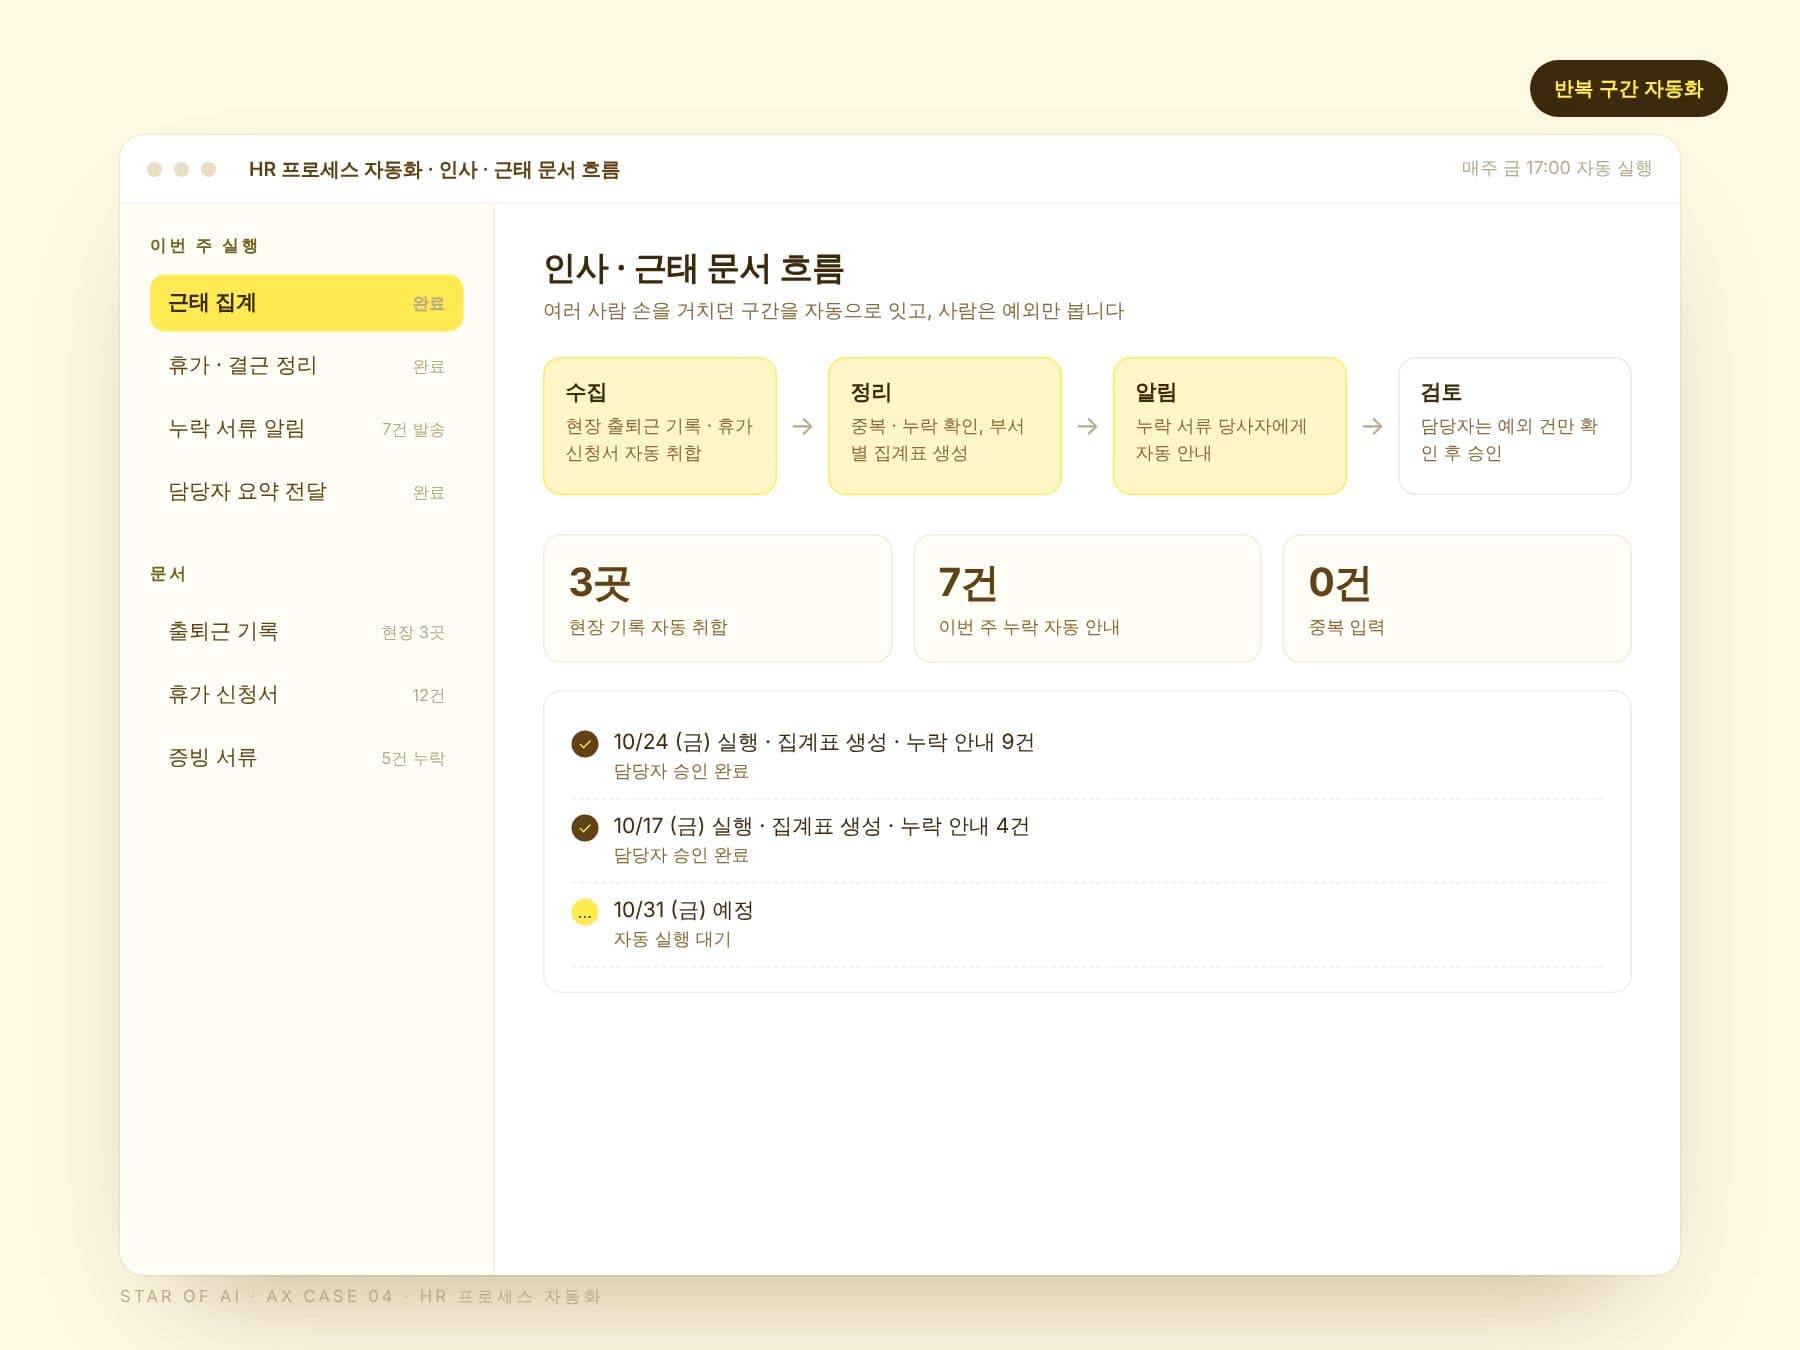Screen dimensions: 1800x1350
Task: Click the 정리 step card
Action: pyautogui.click(x=945, y=426)
